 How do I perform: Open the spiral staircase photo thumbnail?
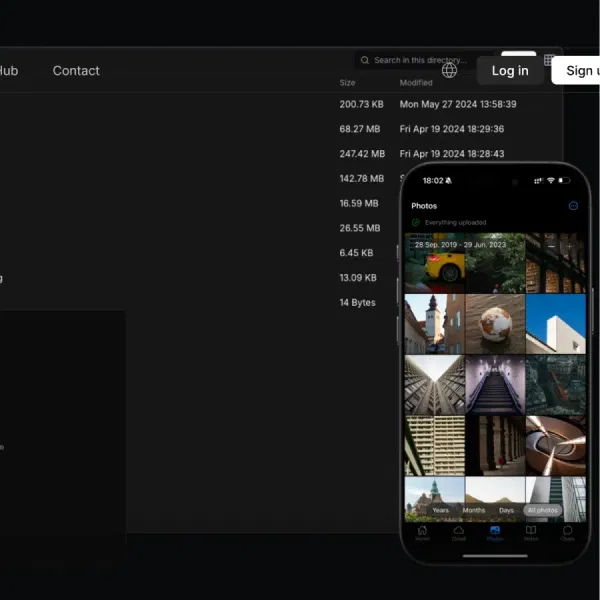click(x=556, y=446)
